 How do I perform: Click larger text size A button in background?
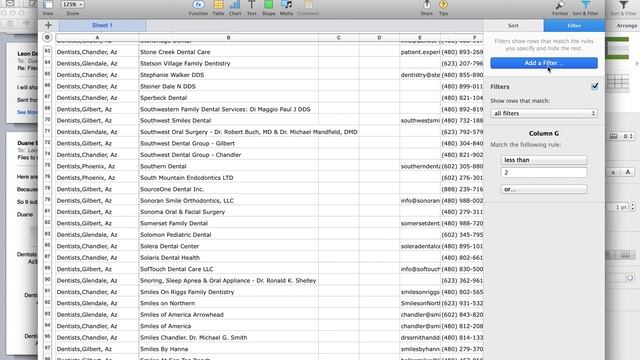tap(627, 172)
